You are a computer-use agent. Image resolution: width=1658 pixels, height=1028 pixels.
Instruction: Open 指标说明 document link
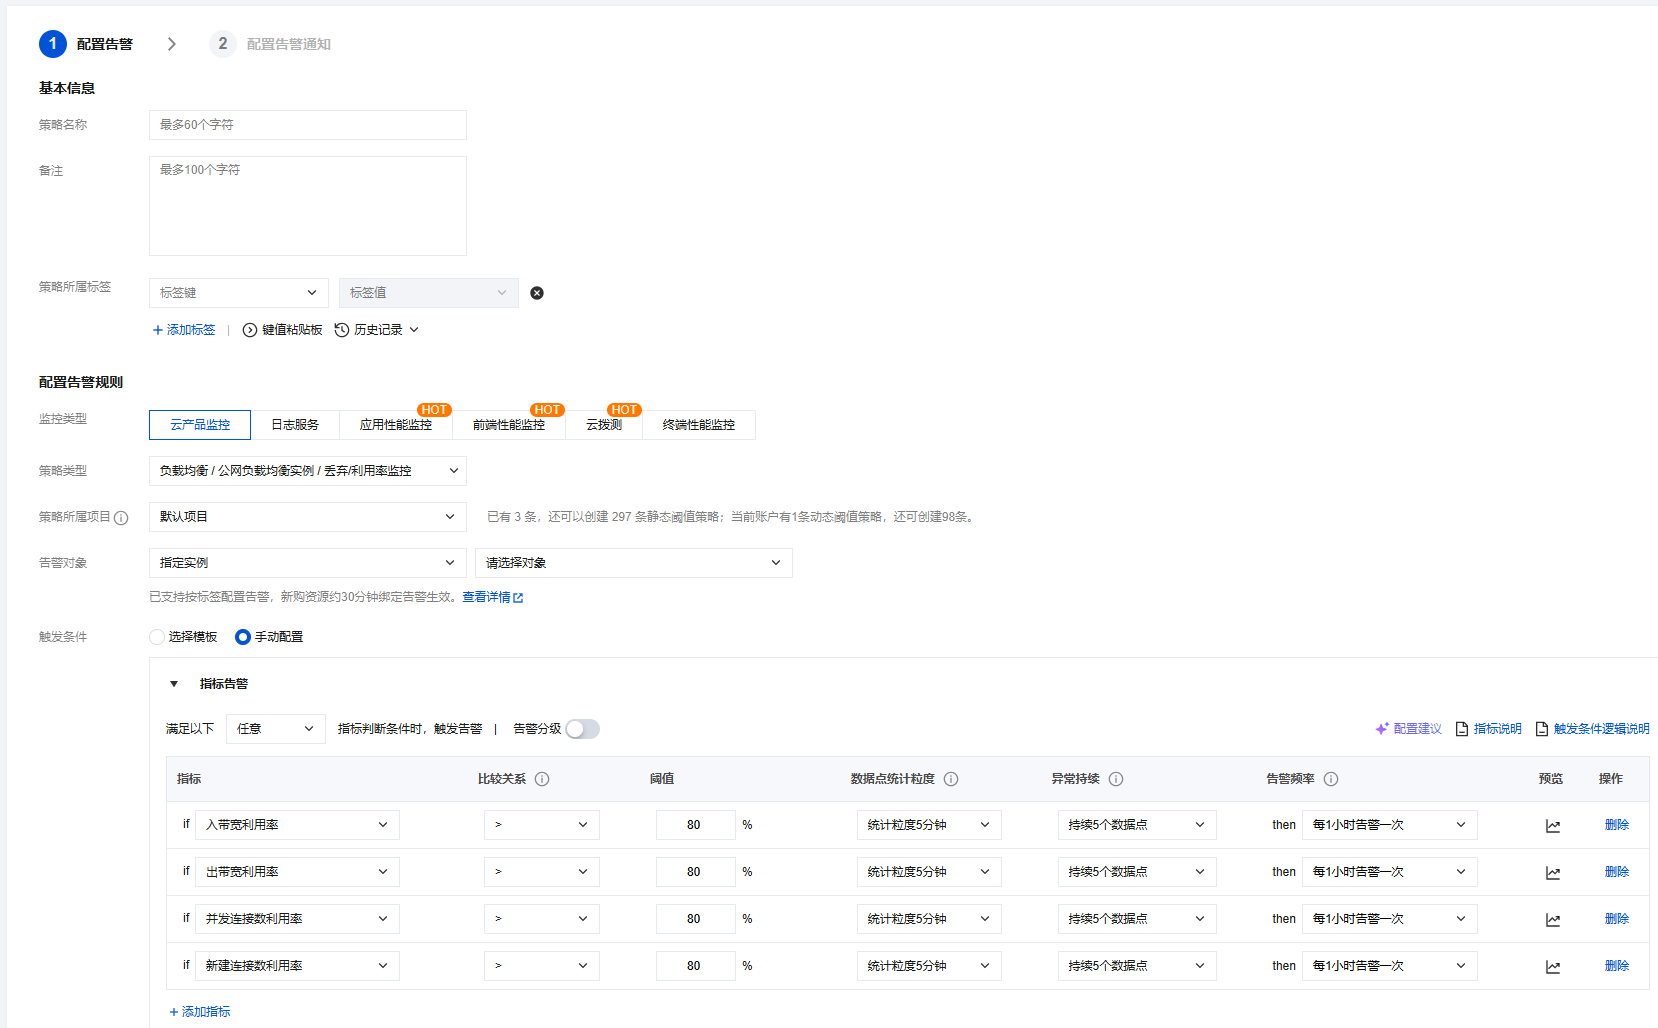click(x=1489, y=729)
